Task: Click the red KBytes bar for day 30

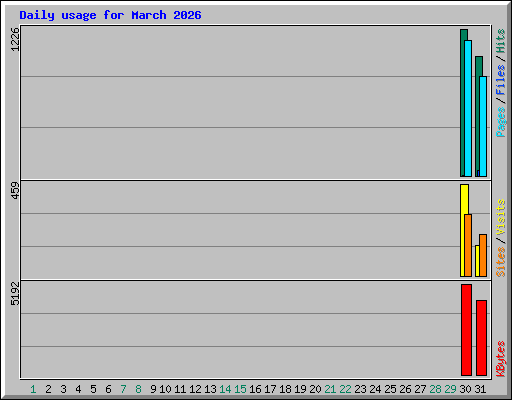Action: [466, 330]
